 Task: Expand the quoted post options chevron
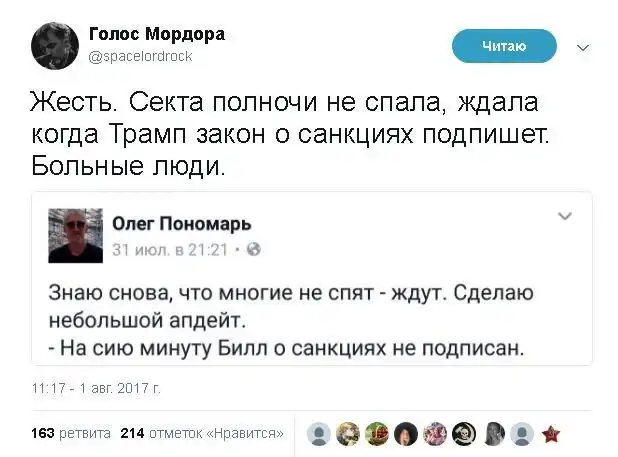[564, 216]
